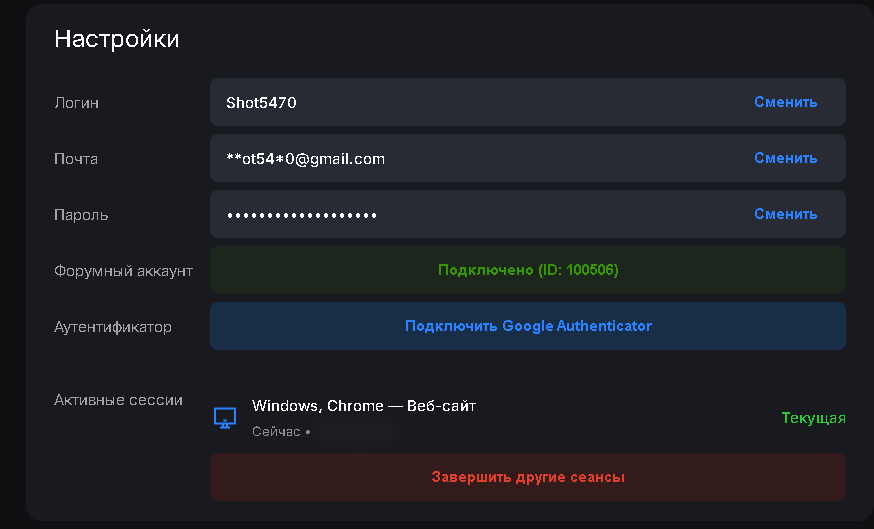Click the "Аутентификатор" label
Viewport: 874px width, 529px height.
[x=113, y=327]
